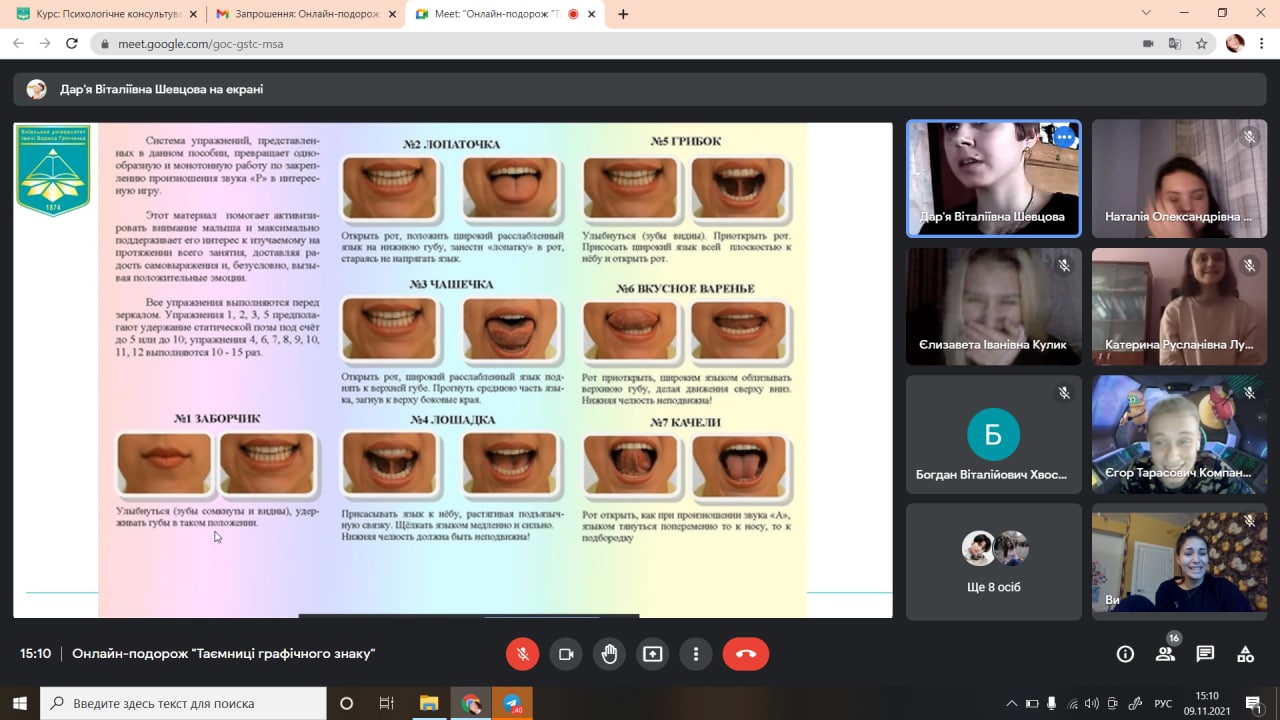1280x720 pixels.
Task: Open the Activities shapes icon
Action: (1245, 654)
